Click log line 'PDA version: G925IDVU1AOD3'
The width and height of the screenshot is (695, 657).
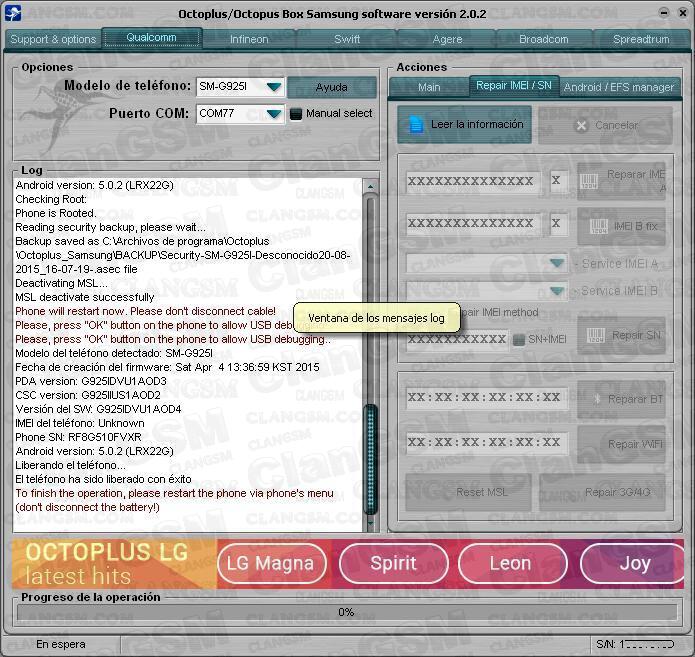pos(91,381)
